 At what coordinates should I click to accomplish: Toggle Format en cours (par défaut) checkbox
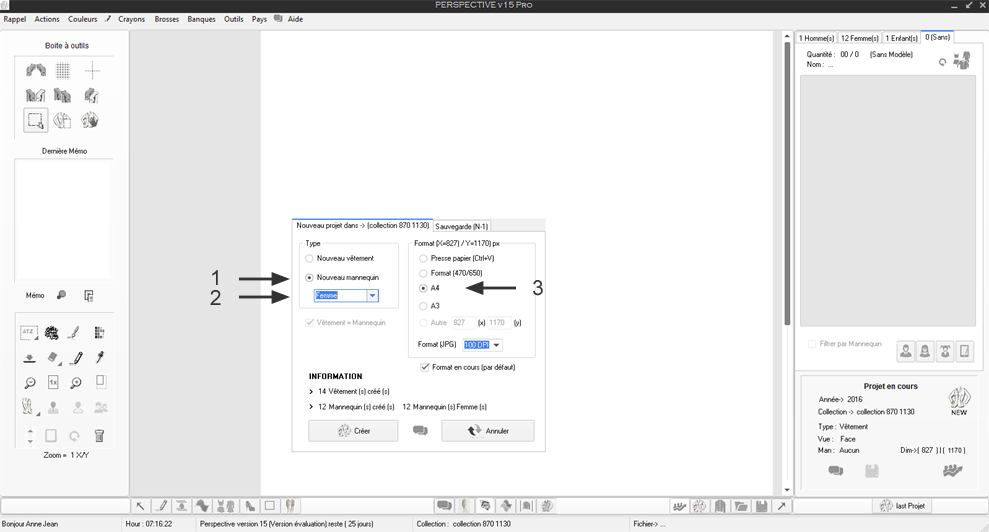(425, 367)
